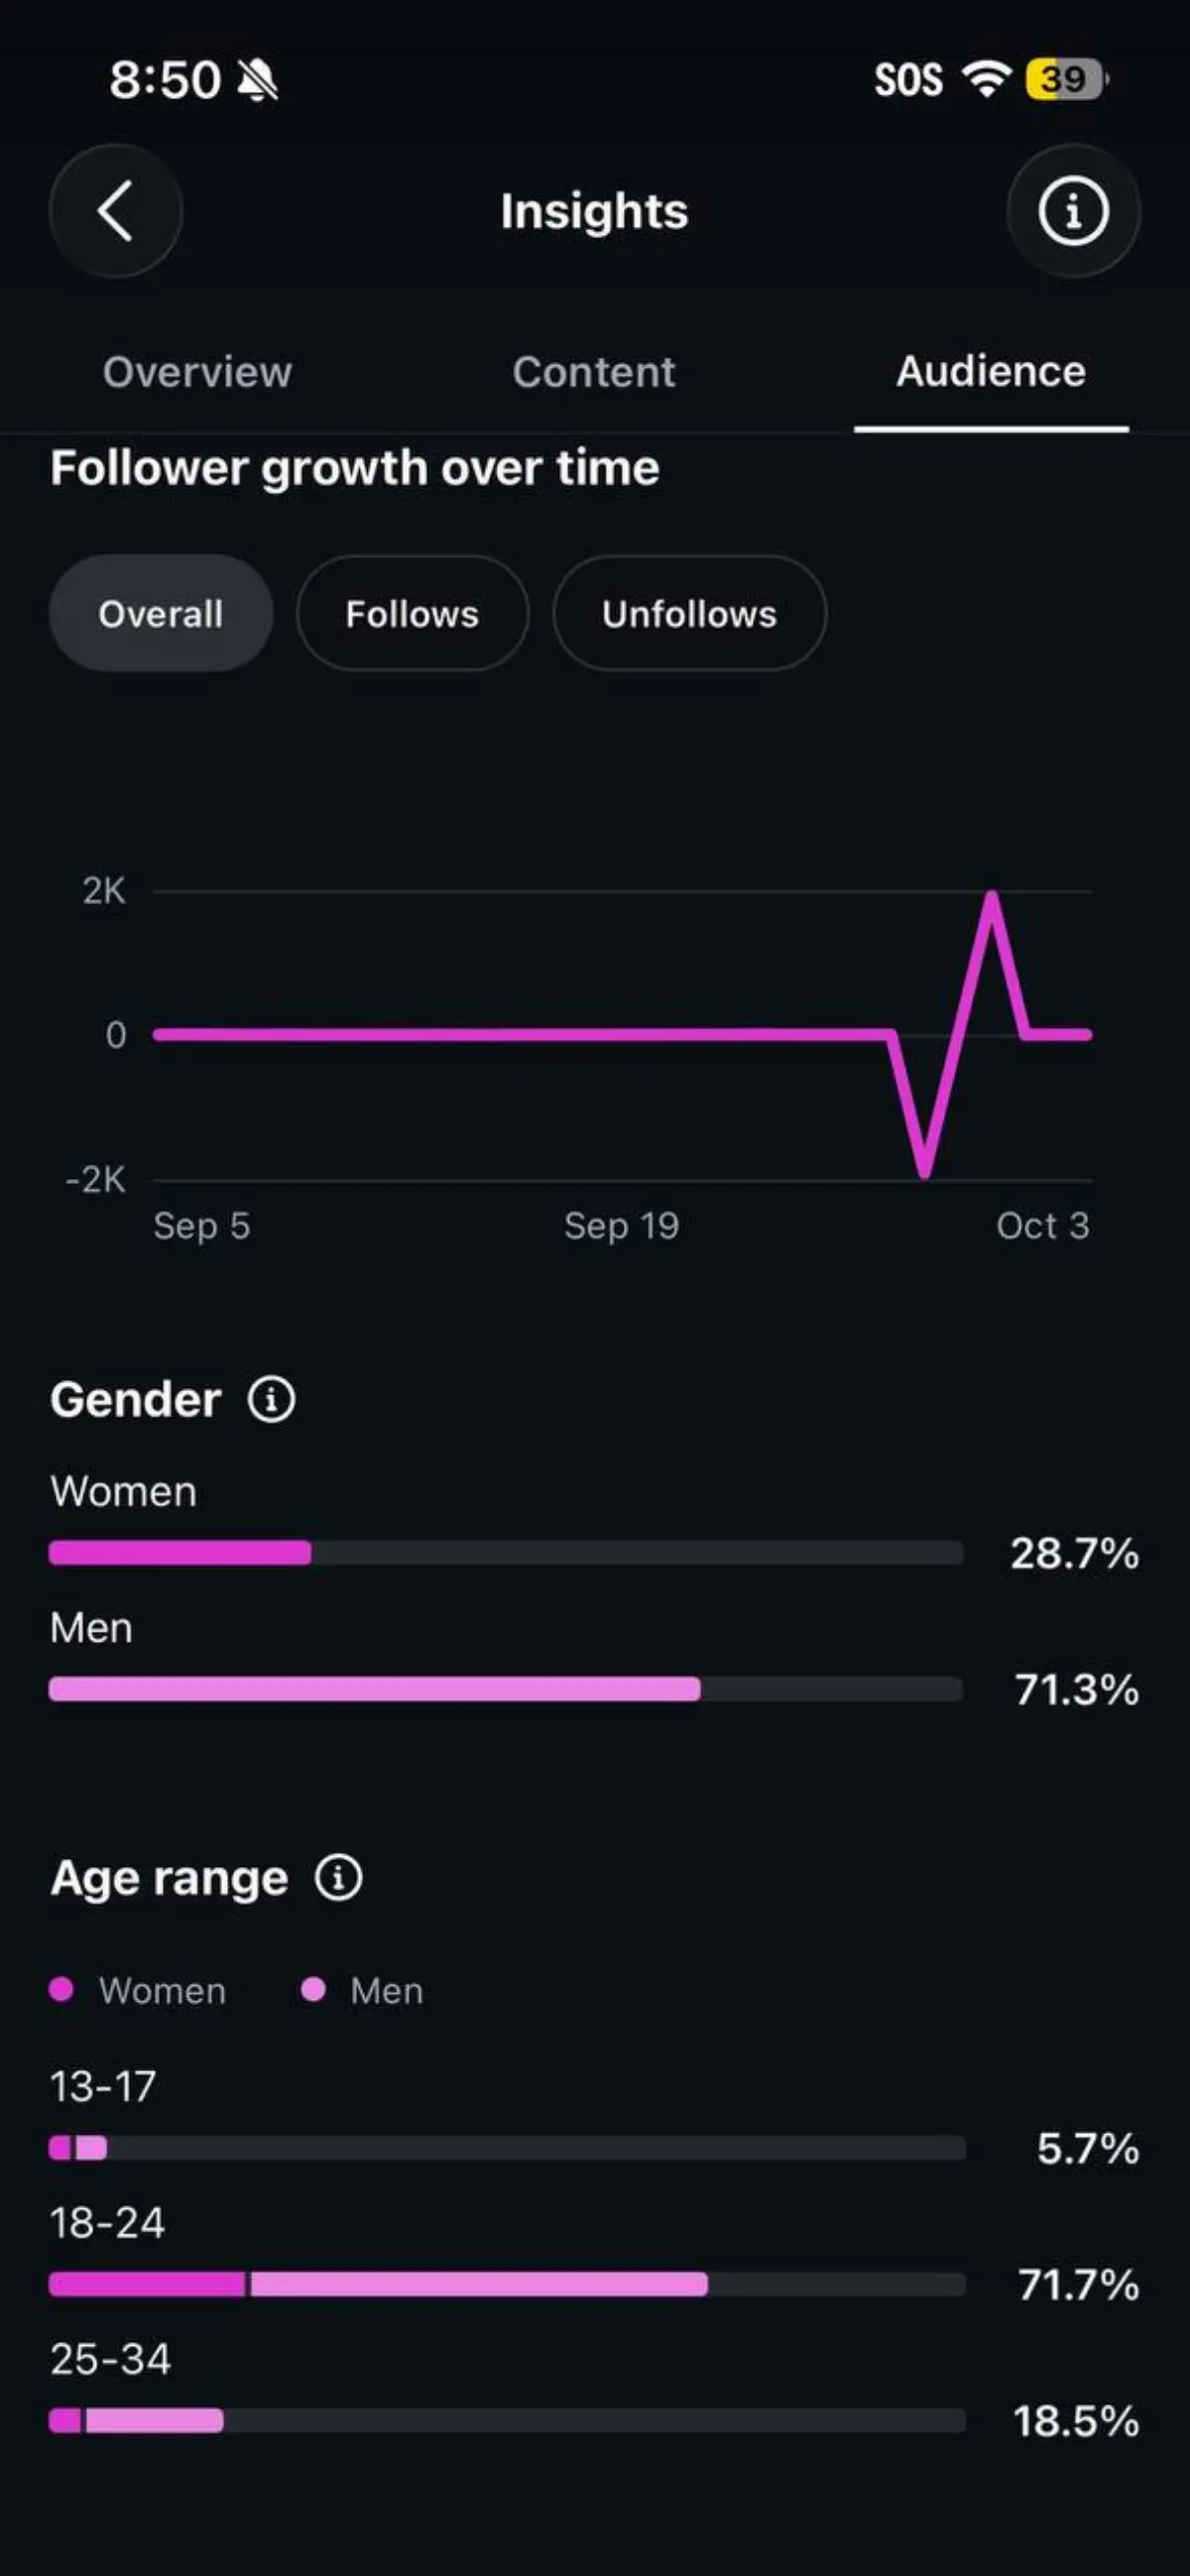Tap the info icon beside Age range

(x=339, y=1877)
